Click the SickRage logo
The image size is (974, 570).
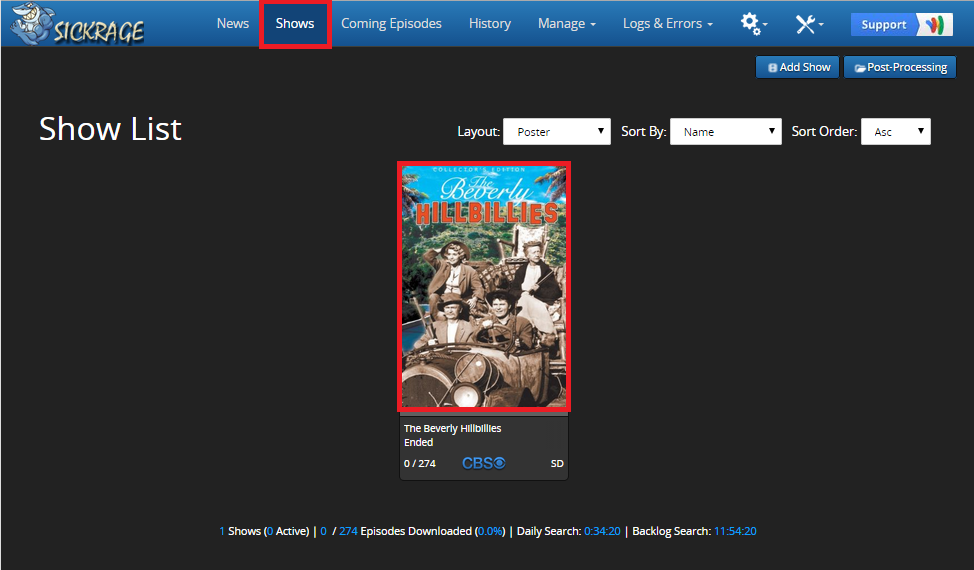click(78, 24)
